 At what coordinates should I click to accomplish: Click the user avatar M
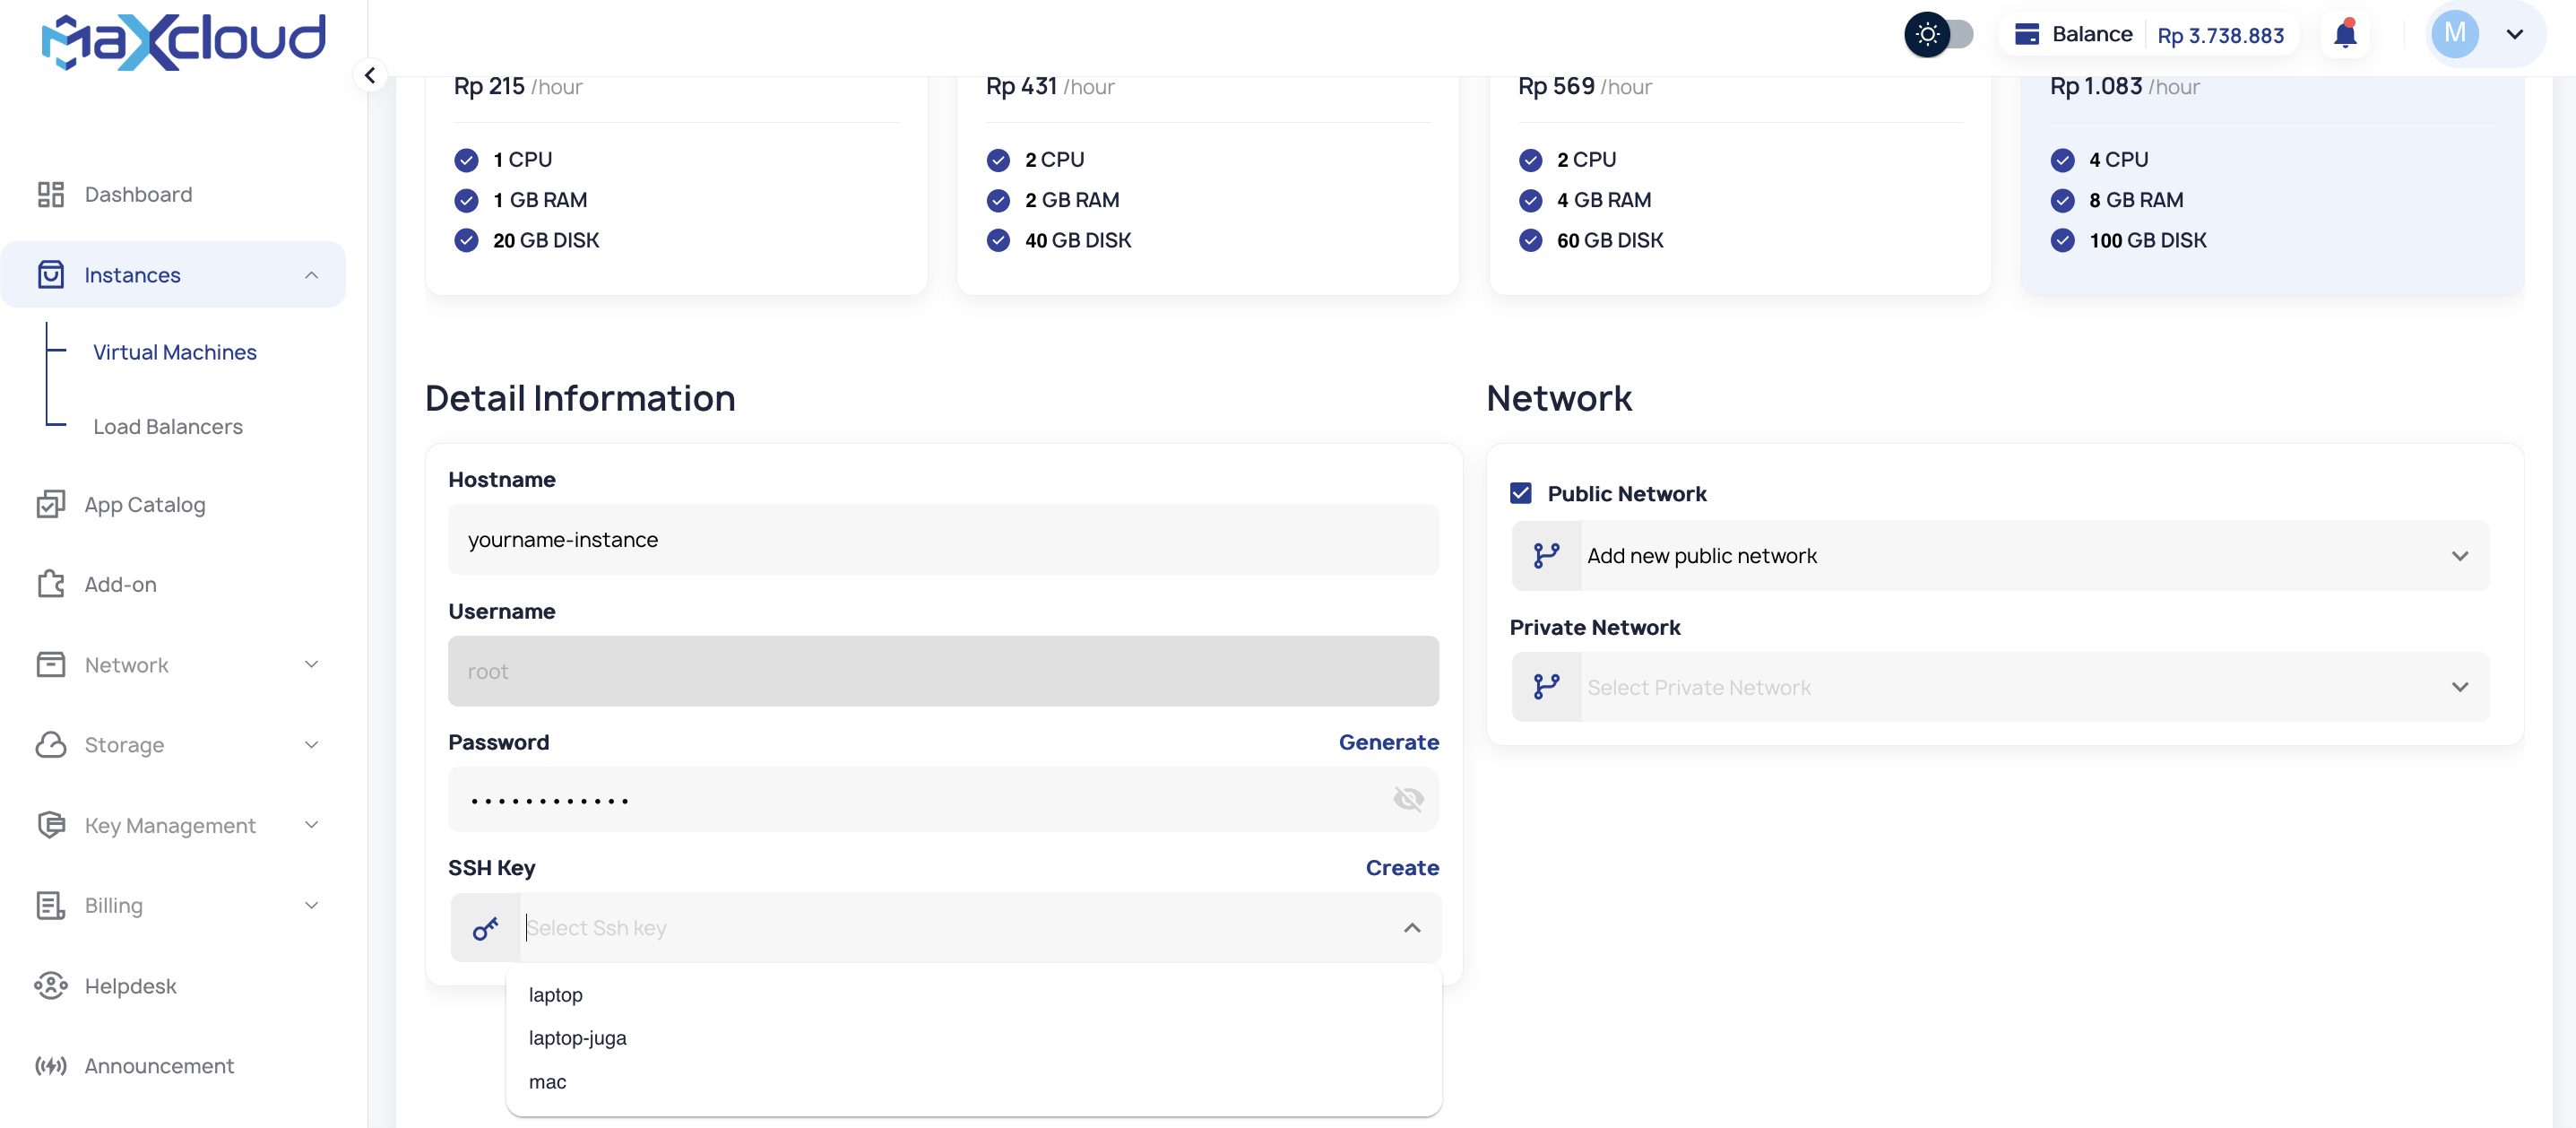click(2455, 34)
